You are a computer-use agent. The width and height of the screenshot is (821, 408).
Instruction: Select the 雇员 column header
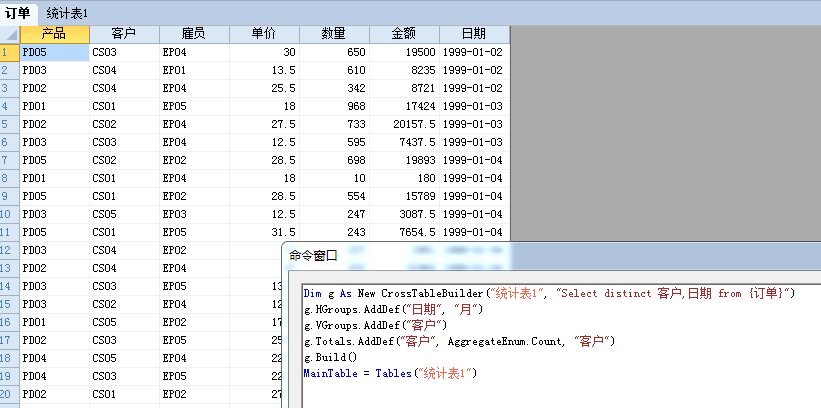[x=194, y=35]
